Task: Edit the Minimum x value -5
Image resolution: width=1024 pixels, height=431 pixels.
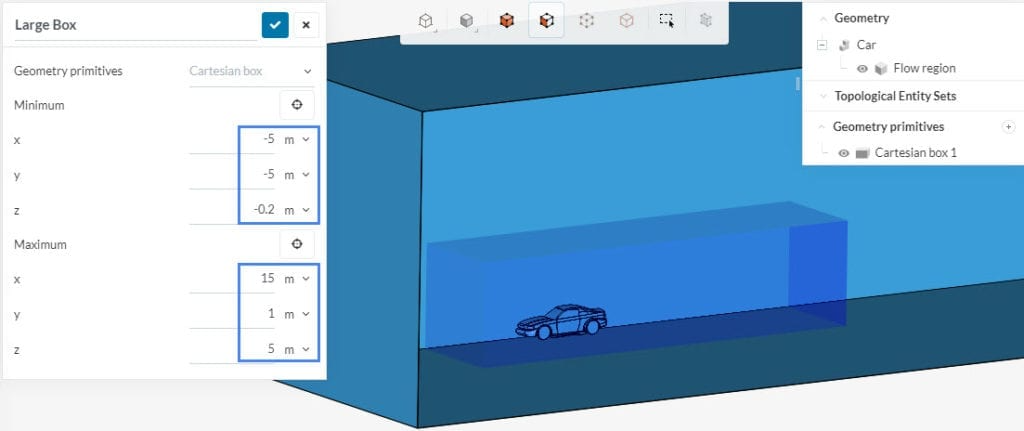Action: pyautogui.click(x=232, y=140)
